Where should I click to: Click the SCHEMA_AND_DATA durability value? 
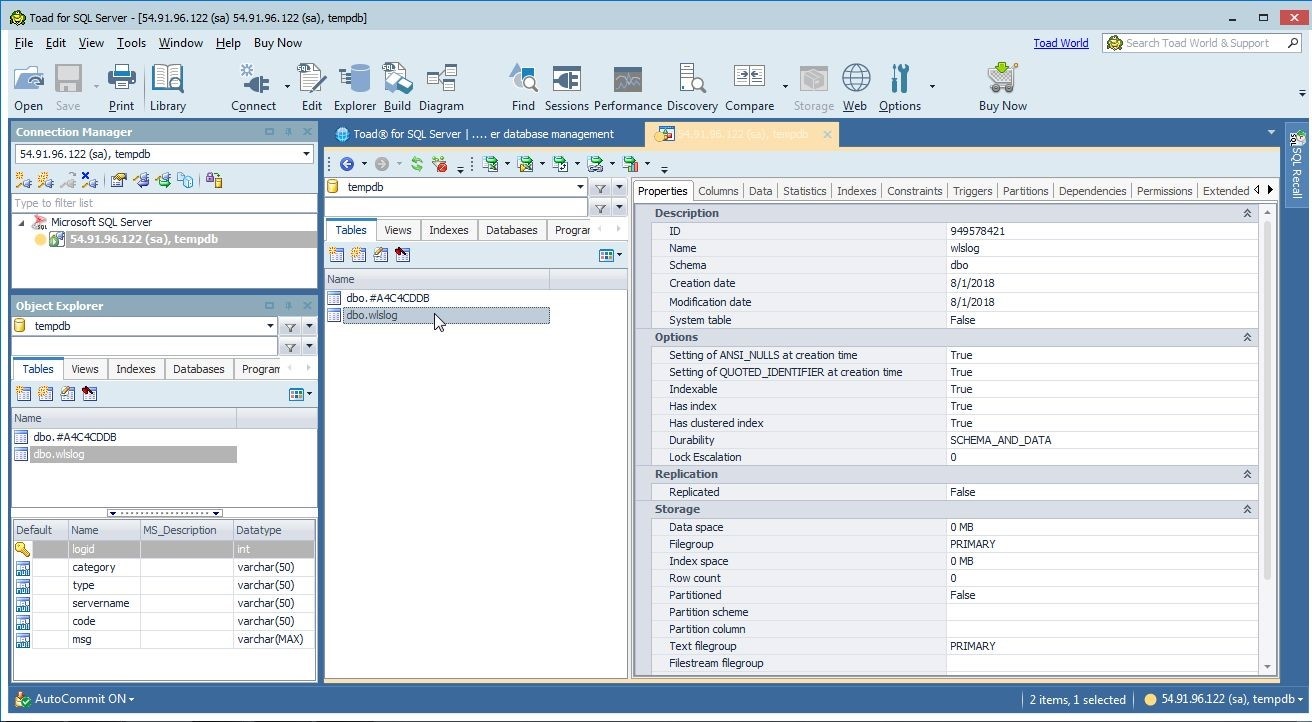click(1000, 440)
